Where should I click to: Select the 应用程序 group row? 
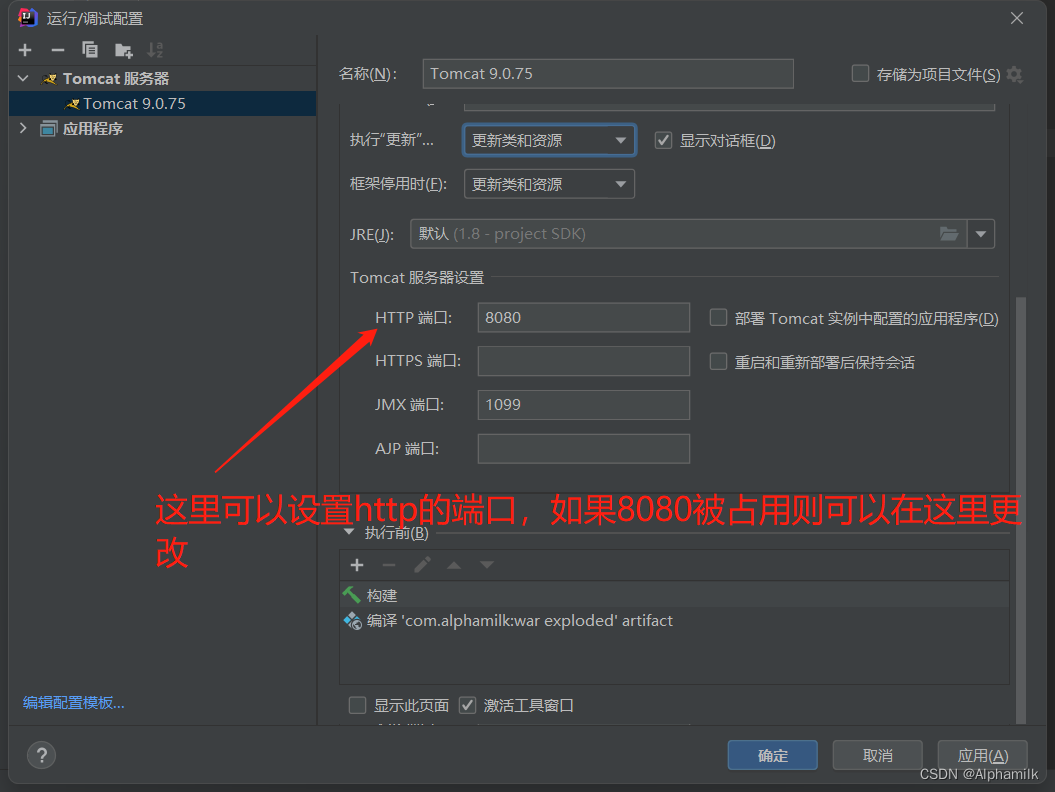tap(162, 129)
